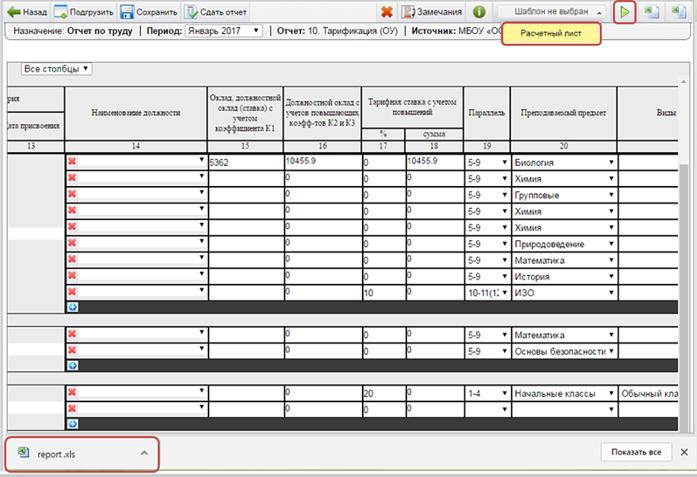Screen dimensions: 697x477
Task: Delete the Биология row with red X
Action: click(72, 162)
